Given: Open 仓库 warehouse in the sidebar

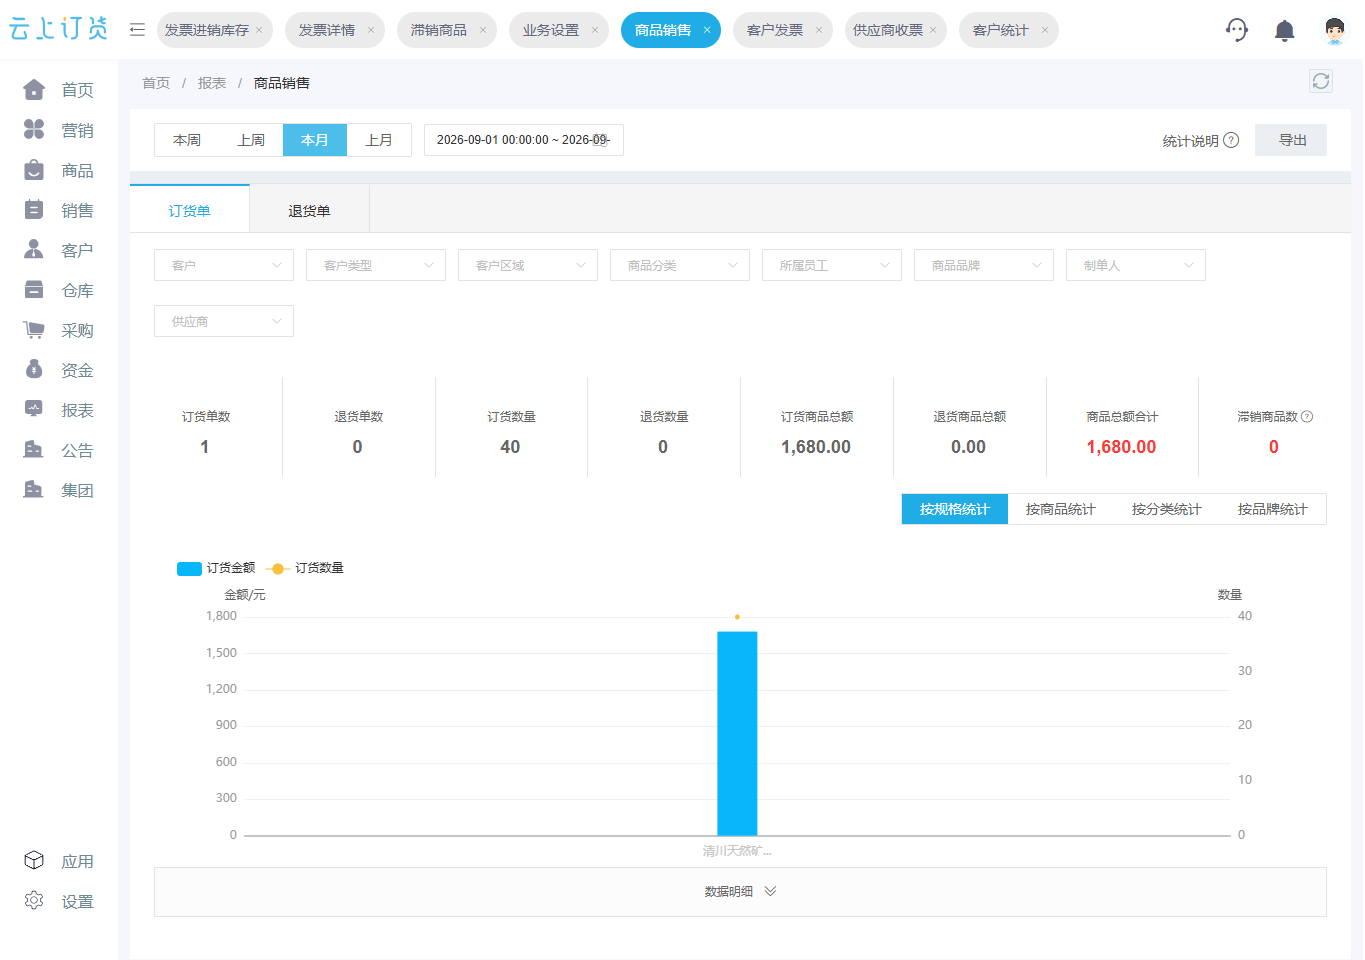Looking at the screenshot, I should [59, 290].
